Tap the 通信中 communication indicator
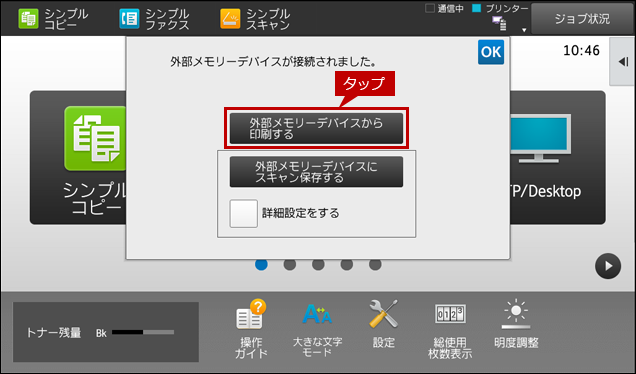Screen dimensions: 636x374 [445, 8]
